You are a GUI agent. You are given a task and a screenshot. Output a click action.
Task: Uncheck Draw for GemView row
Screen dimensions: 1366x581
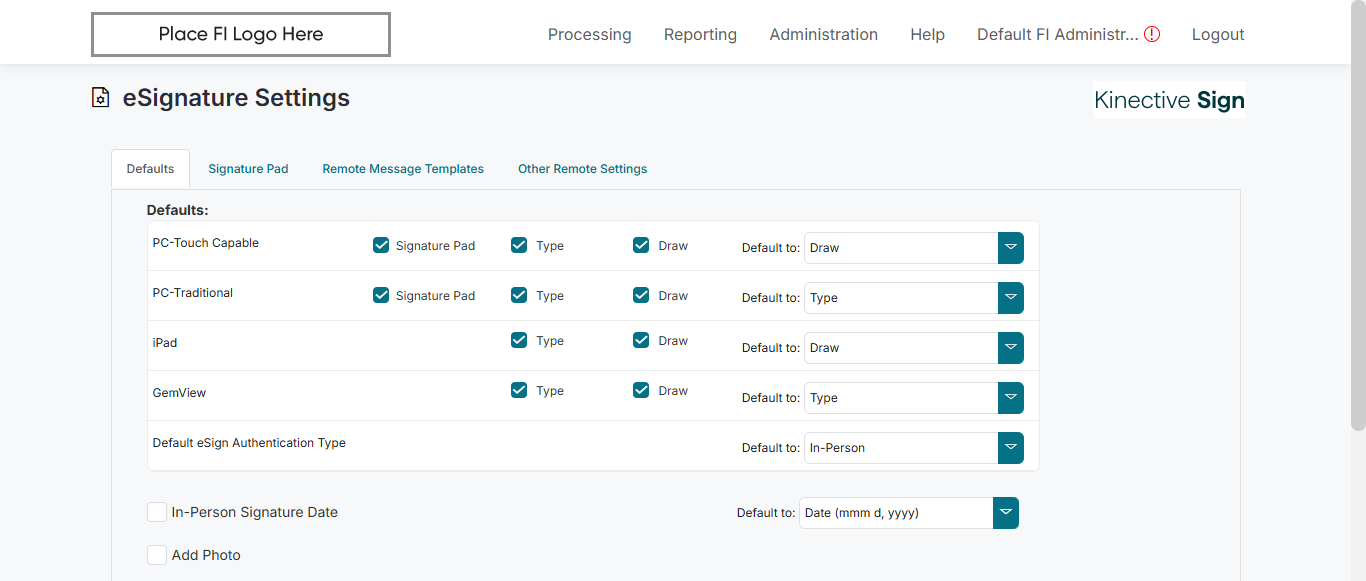[641, 390]
